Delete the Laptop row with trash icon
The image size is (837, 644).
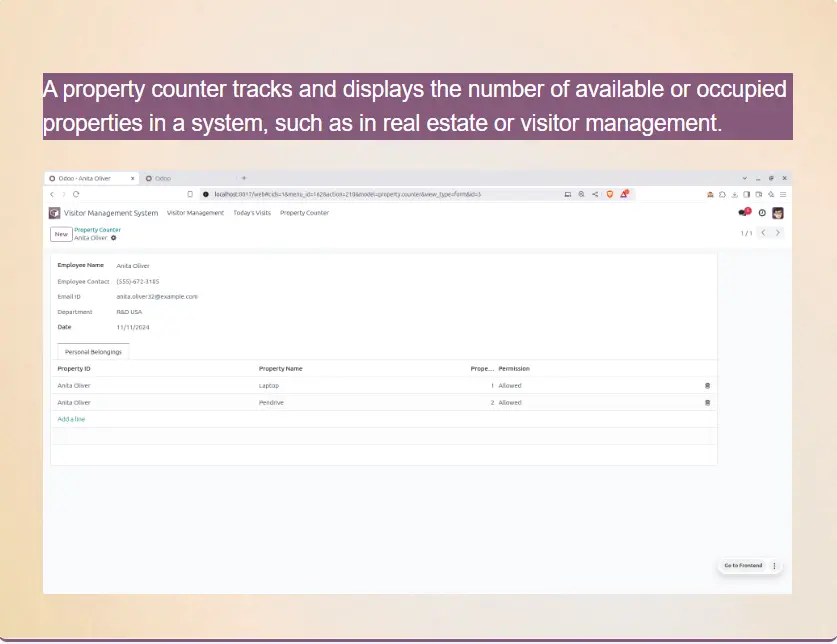point(707,385)
